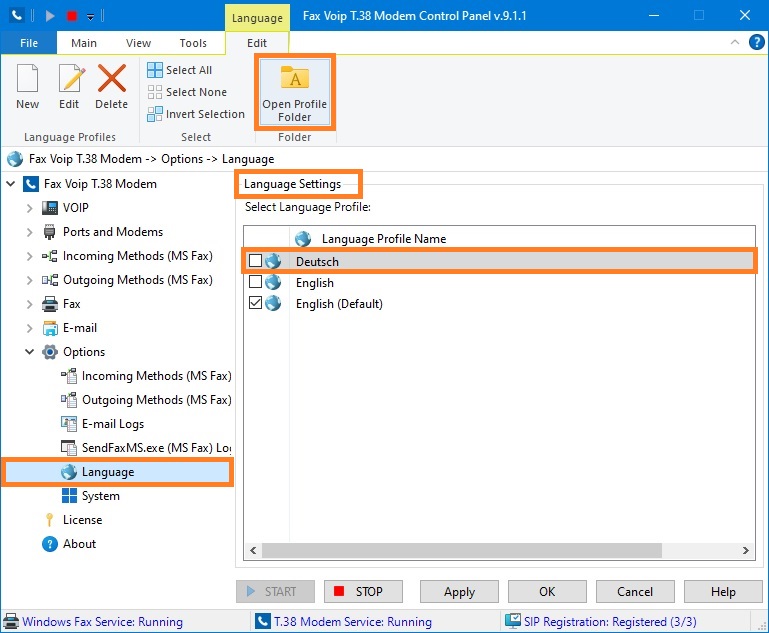
Task: Select Incoming Methods (MS Fax) under Options
Action: (156, 376)
